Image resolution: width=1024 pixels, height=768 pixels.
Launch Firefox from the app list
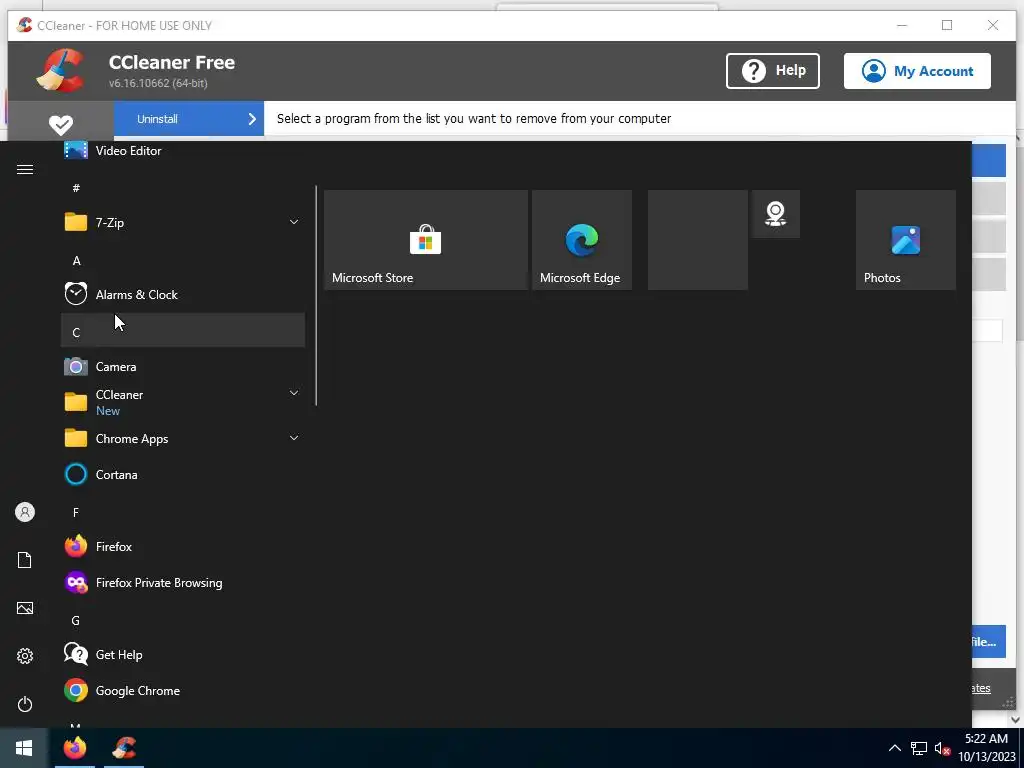183,547
